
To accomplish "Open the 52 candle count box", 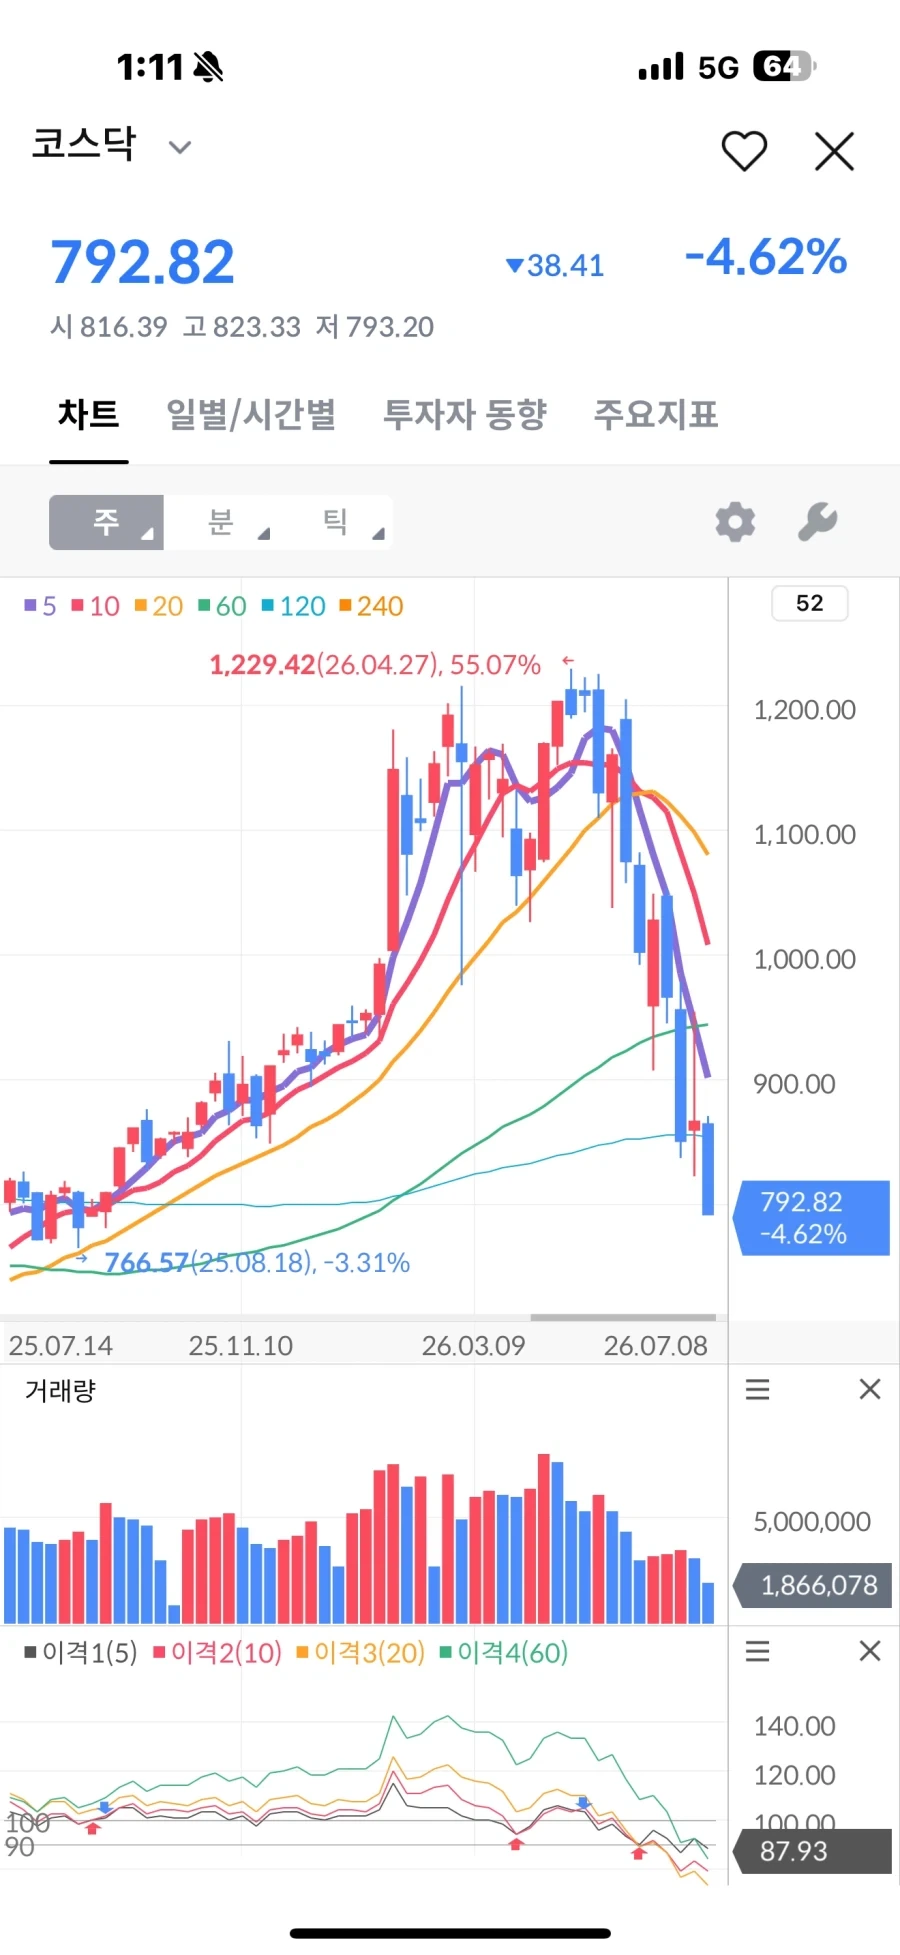I will point(810,603).
